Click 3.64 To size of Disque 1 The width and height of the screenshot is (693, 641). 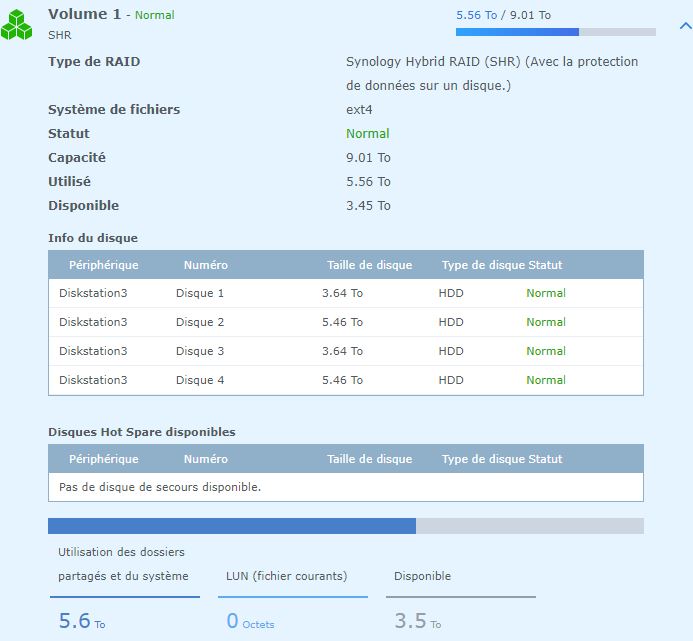342,293
